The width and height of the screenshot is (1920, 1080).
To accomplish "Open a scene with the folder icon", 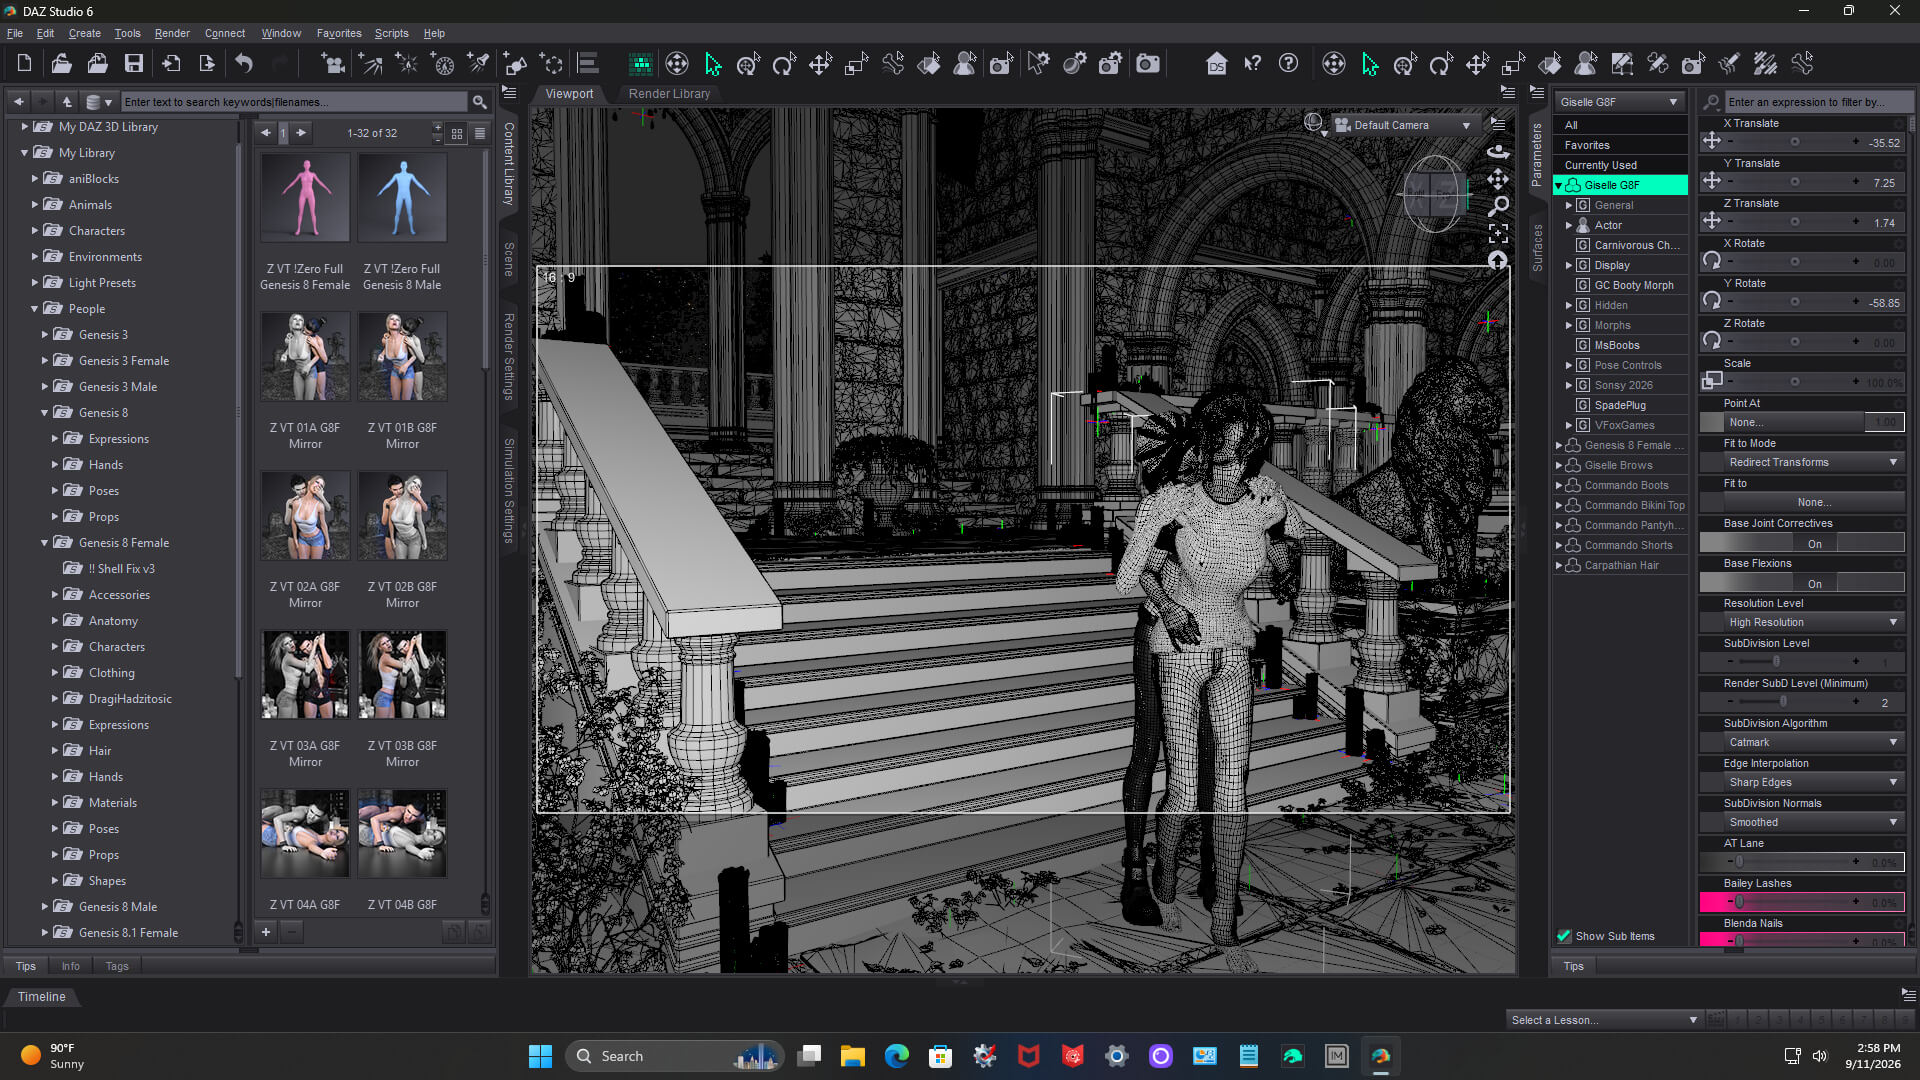I will click(x=61, y=64).
